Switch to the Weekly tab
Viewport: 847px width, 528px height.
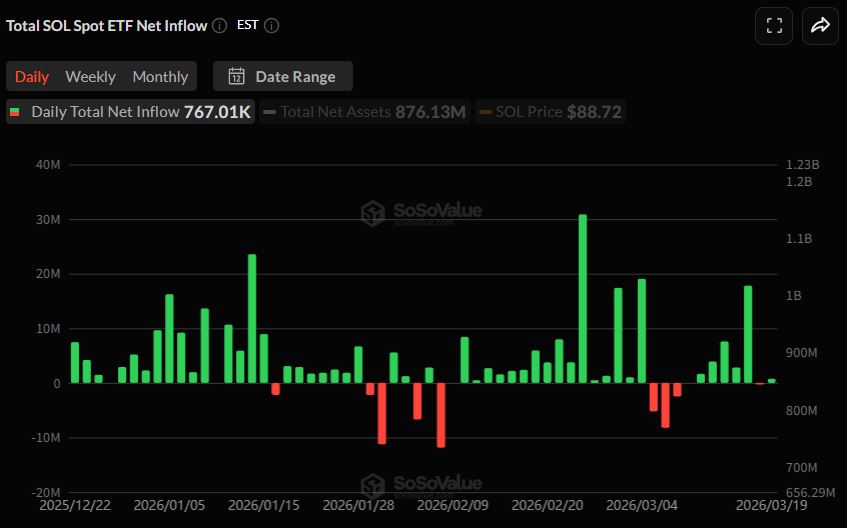91,76
